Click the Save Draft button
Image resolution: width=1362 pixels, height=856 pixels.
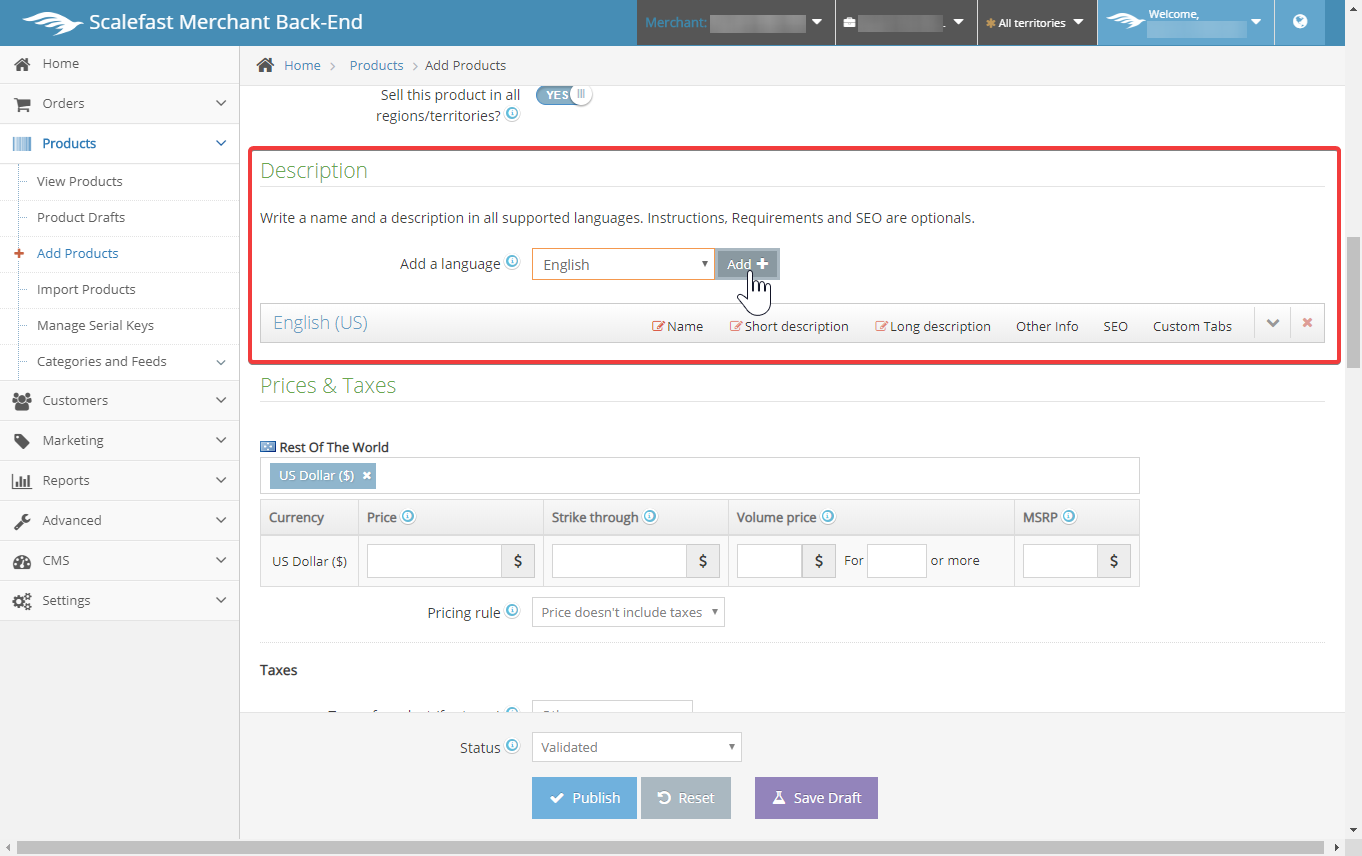[816, 798]
